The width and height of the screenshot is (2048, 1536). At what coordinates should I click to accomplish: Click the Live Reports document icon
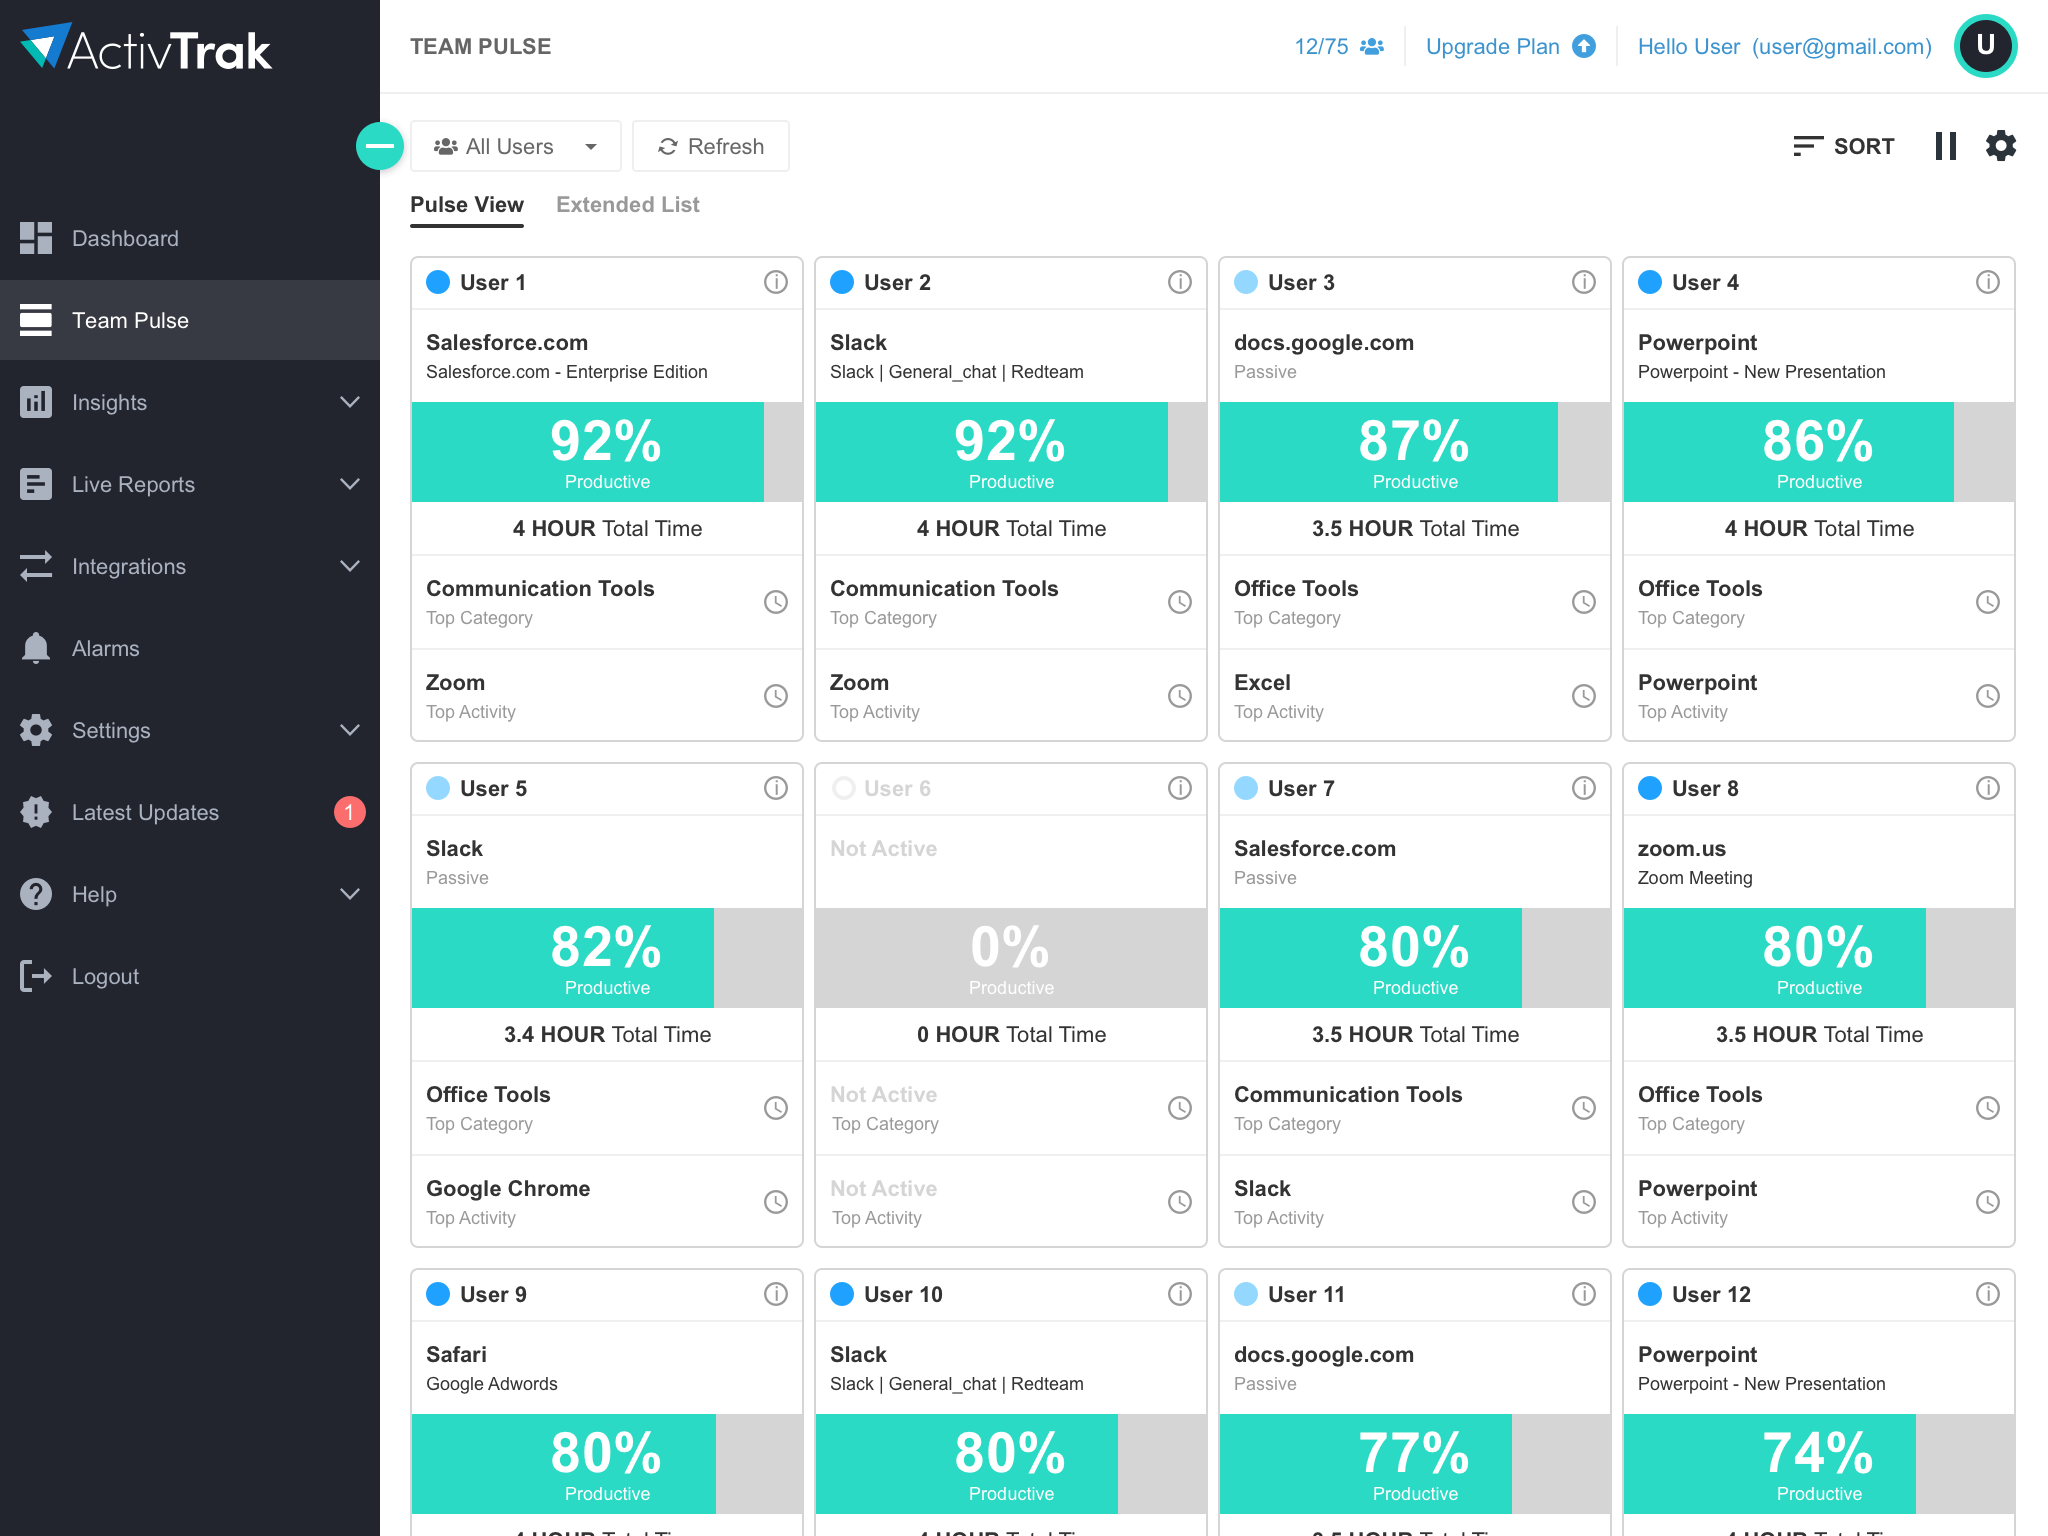(x=36, y=484)
